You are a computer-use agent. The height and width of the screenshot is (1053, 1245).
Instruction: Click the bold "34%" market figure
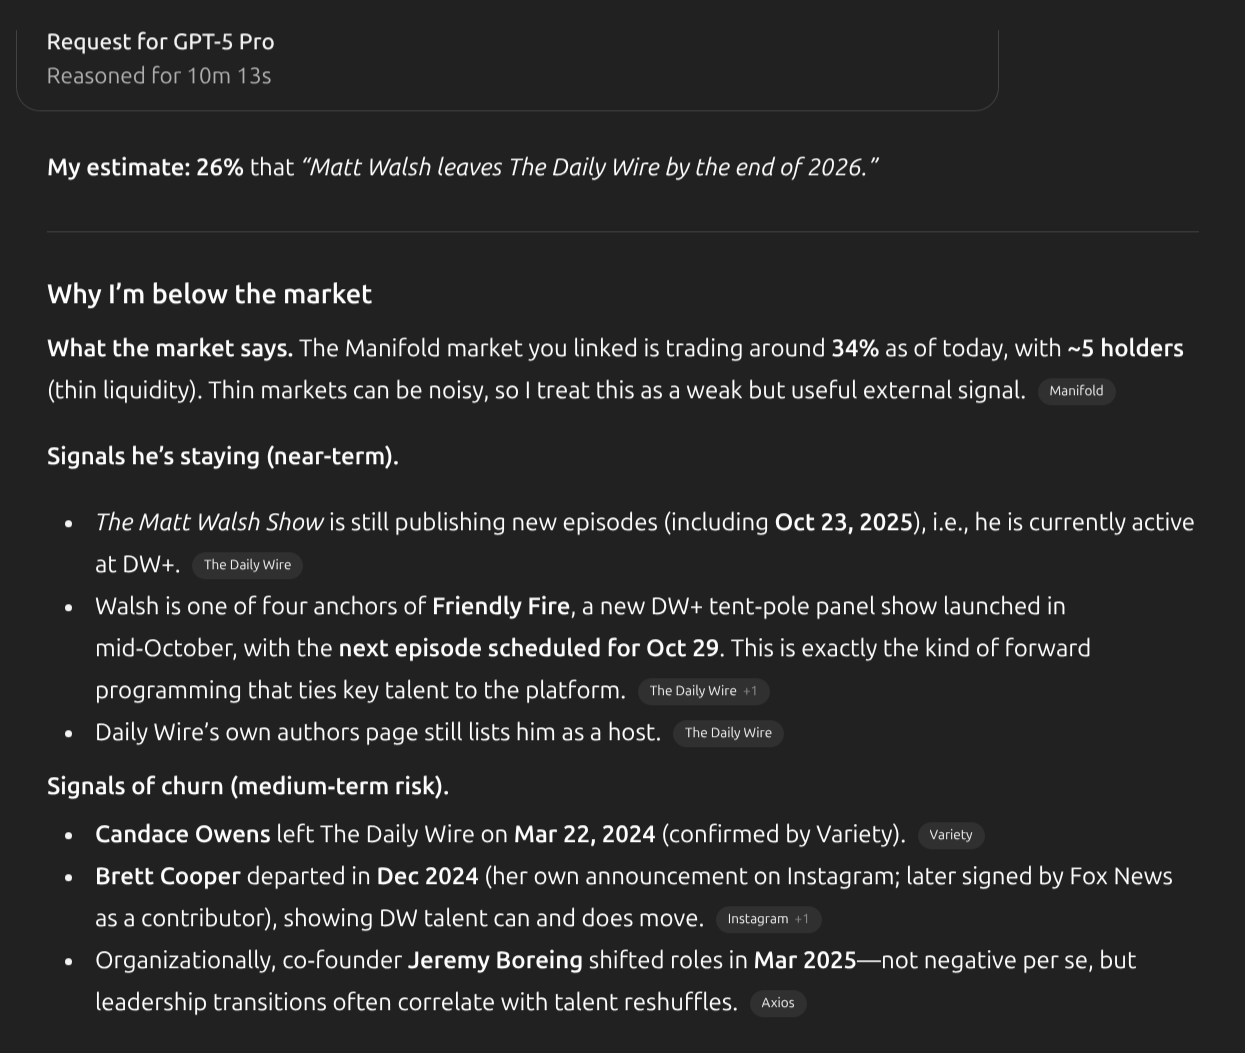point(854,348)
